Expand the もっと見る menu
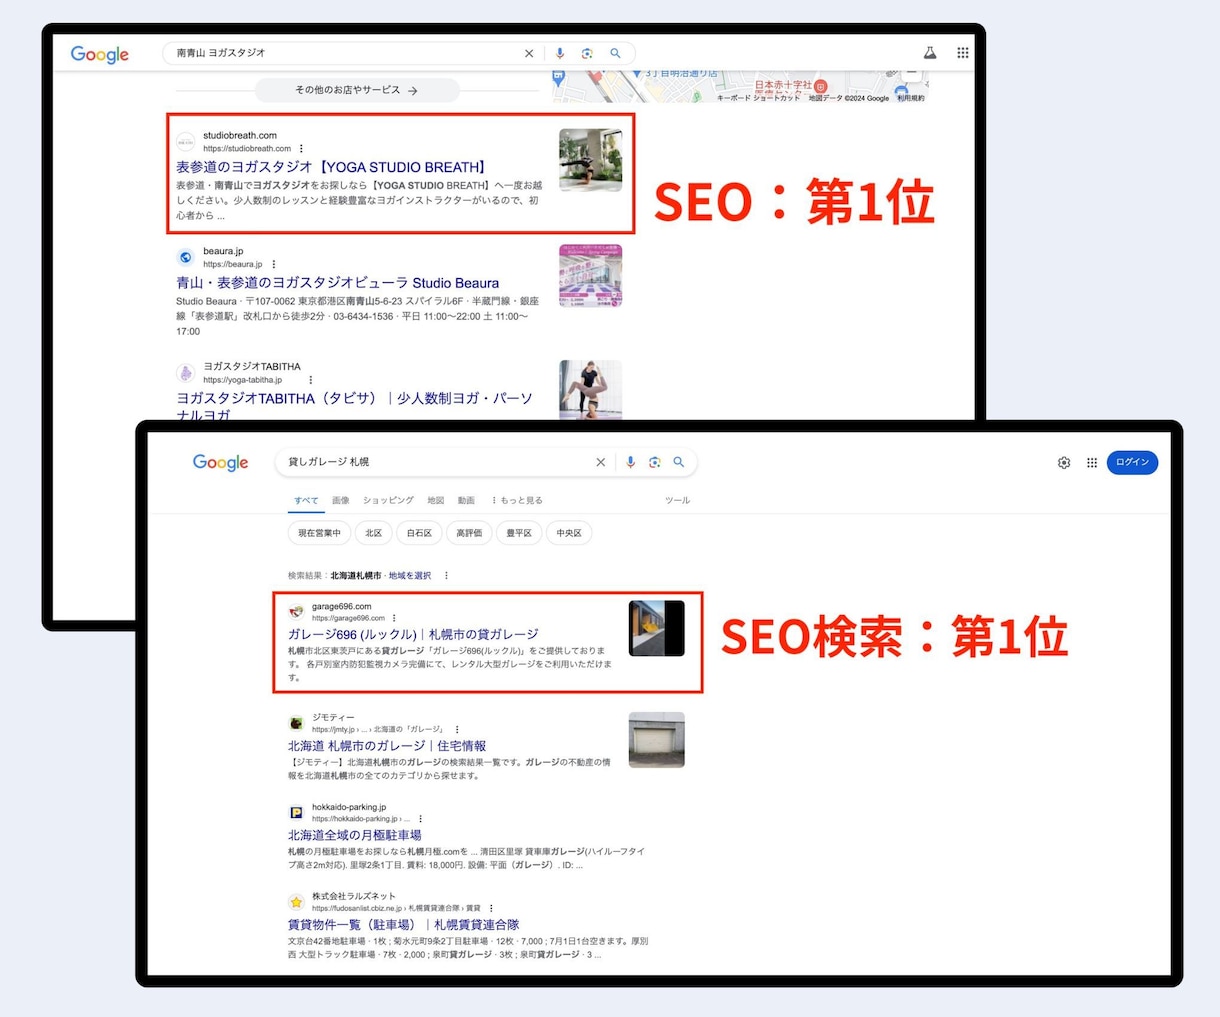 pos(516,500)
